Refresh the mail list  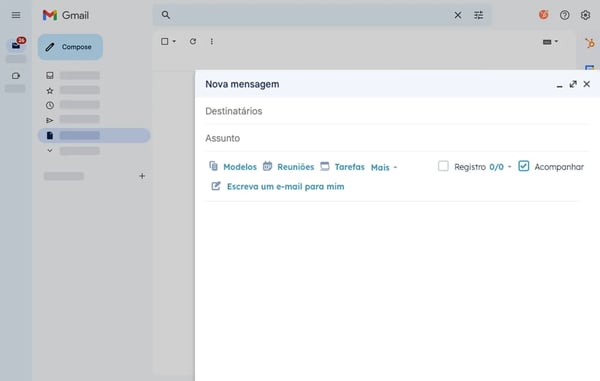[193, 41]
